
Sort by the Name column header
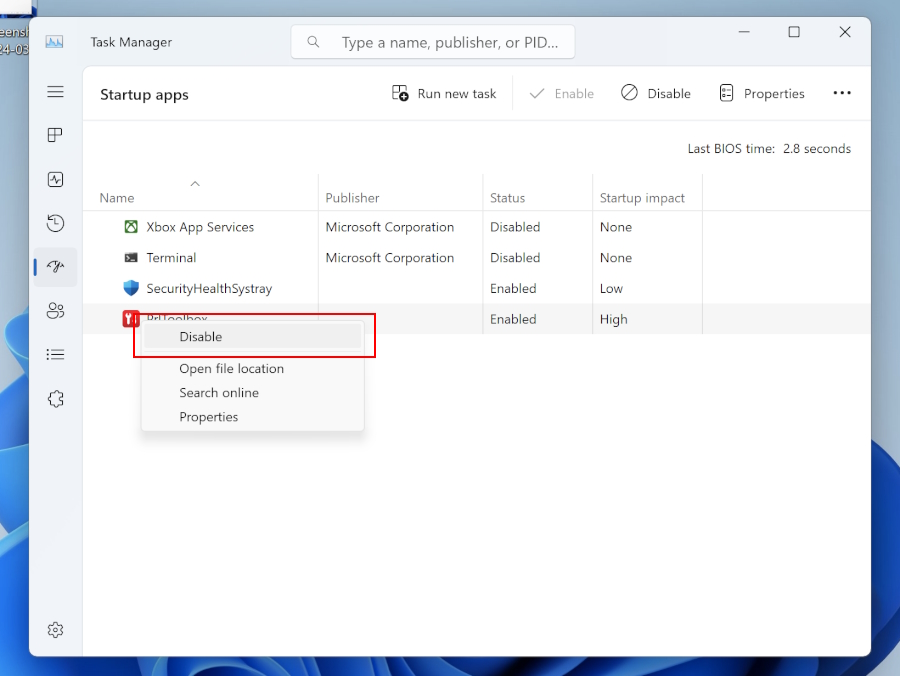tap(117, 198)
